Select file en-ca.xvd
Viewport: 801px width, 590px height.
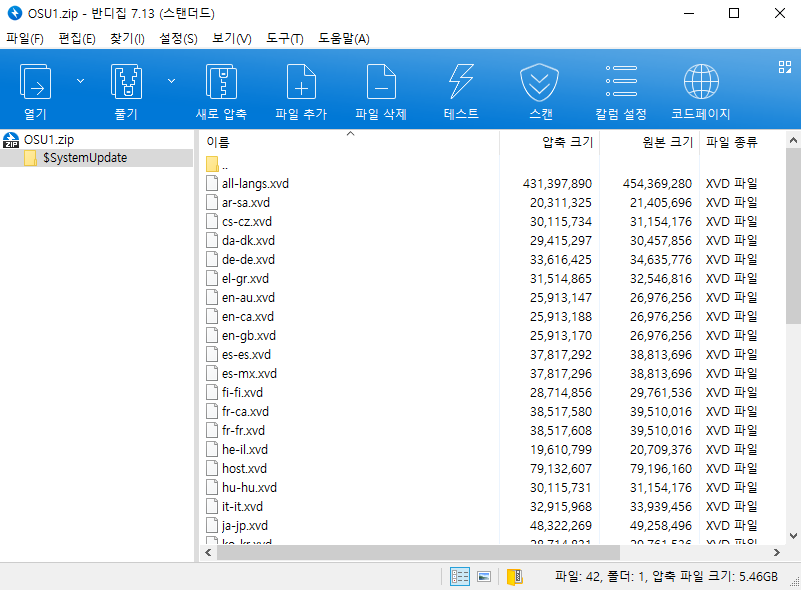248,317
